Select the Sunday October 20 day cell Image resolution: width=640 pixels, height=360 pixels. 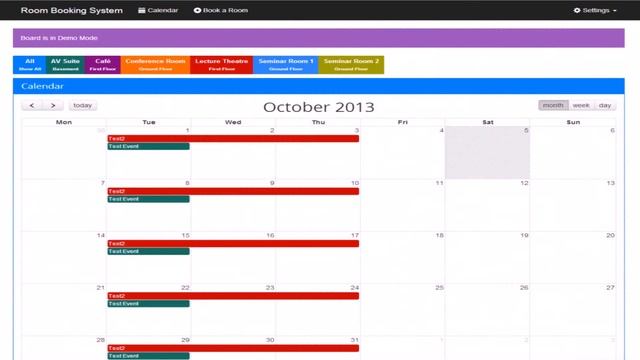click(x=573, y=258)
